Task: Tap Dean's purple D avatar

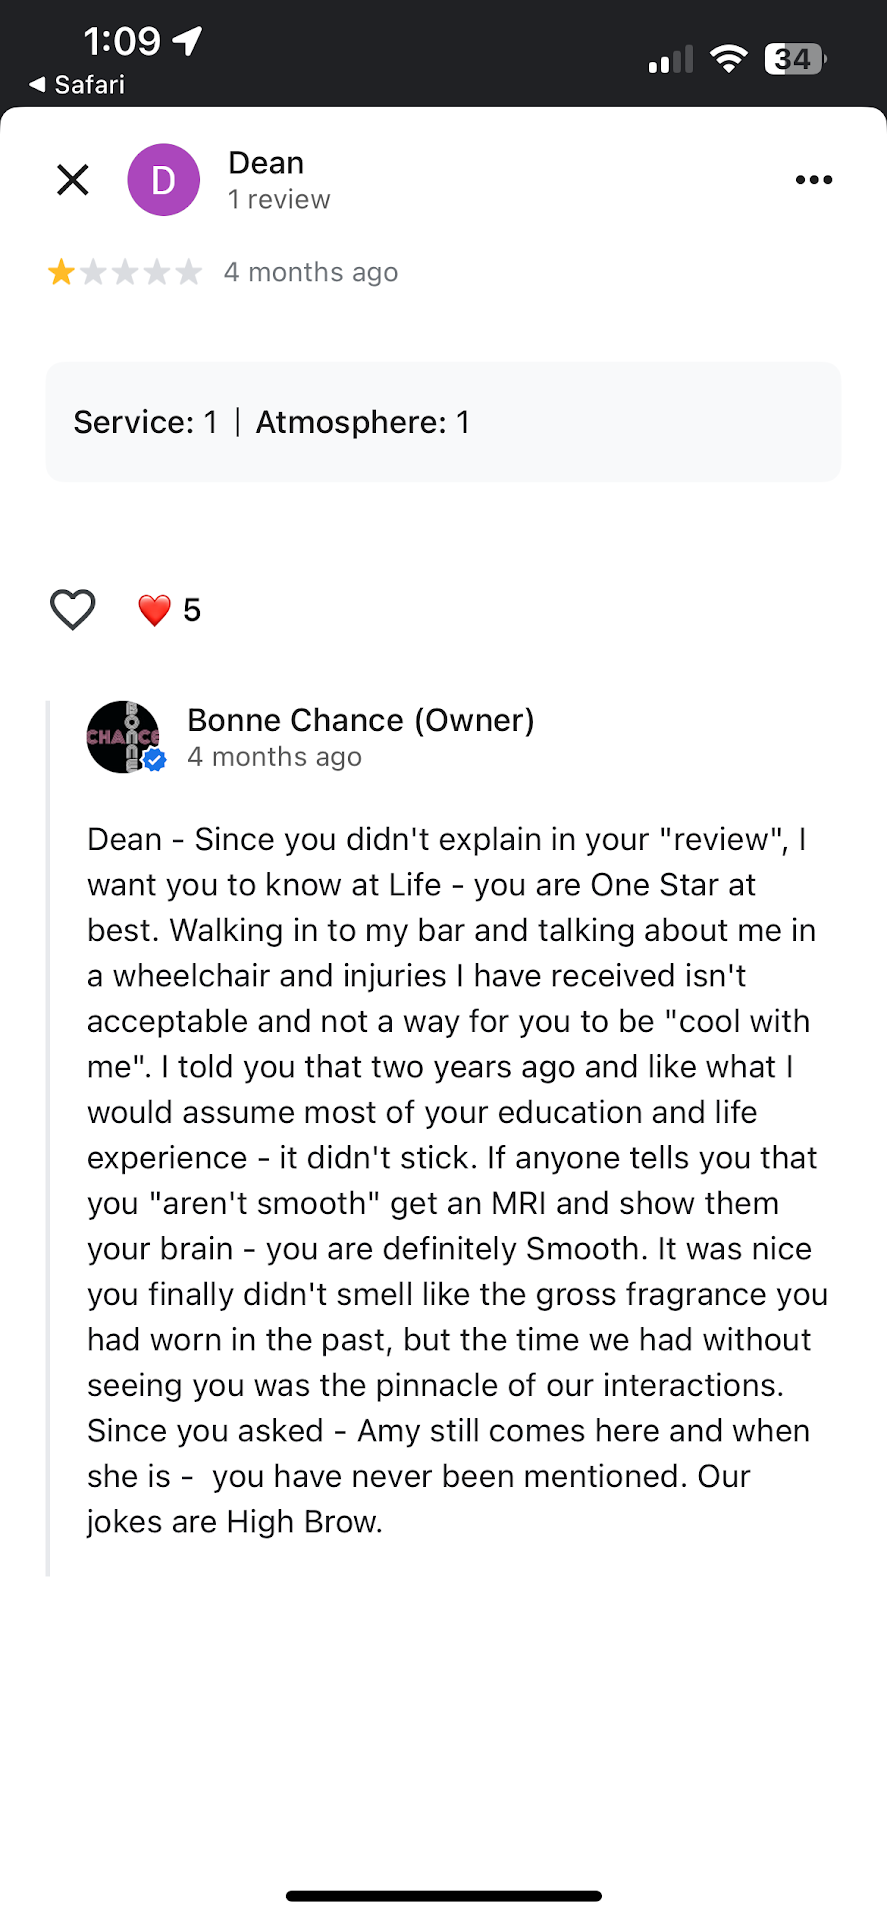Action: (x=163, y=180)
